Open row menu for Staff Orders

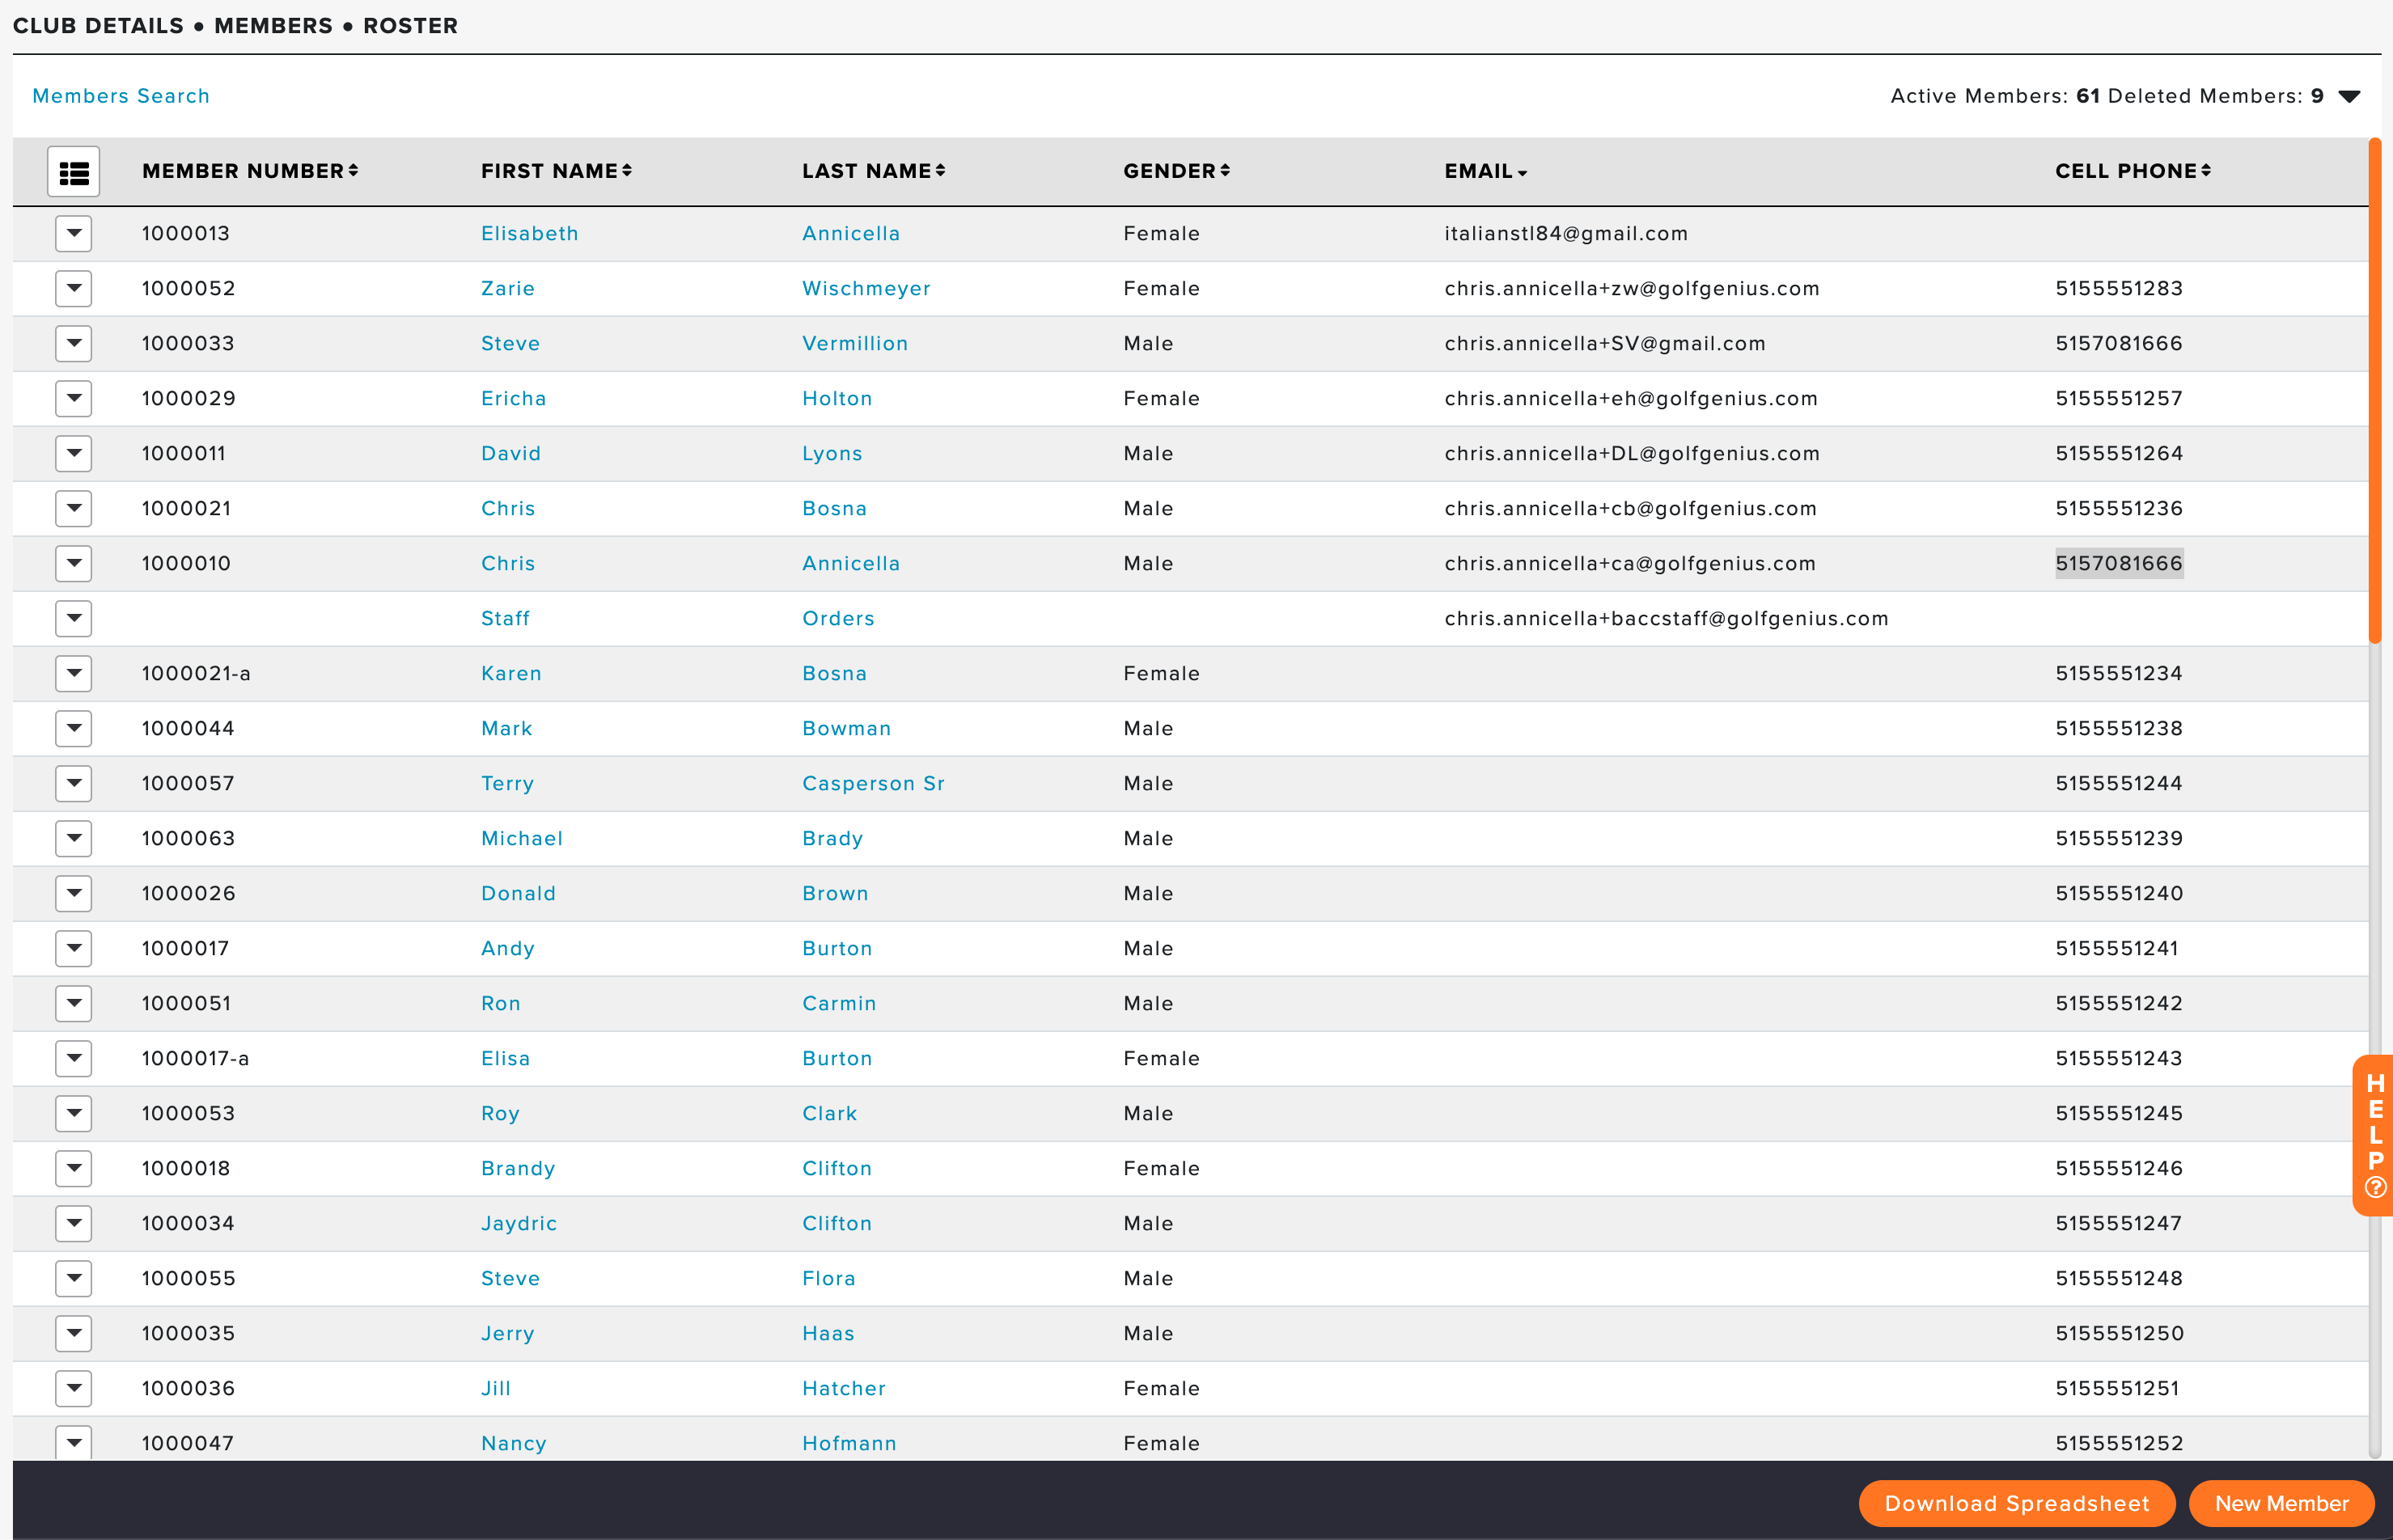click(74, 619)
